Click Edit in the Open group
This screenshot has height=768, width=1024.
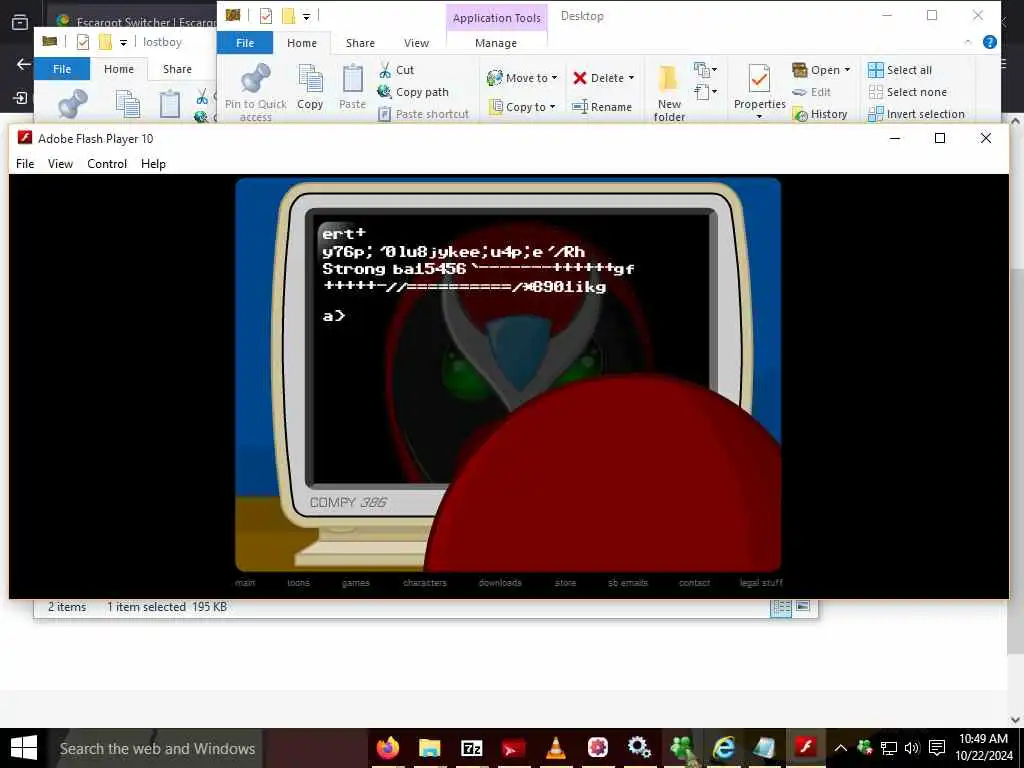[x=812, y=92]
